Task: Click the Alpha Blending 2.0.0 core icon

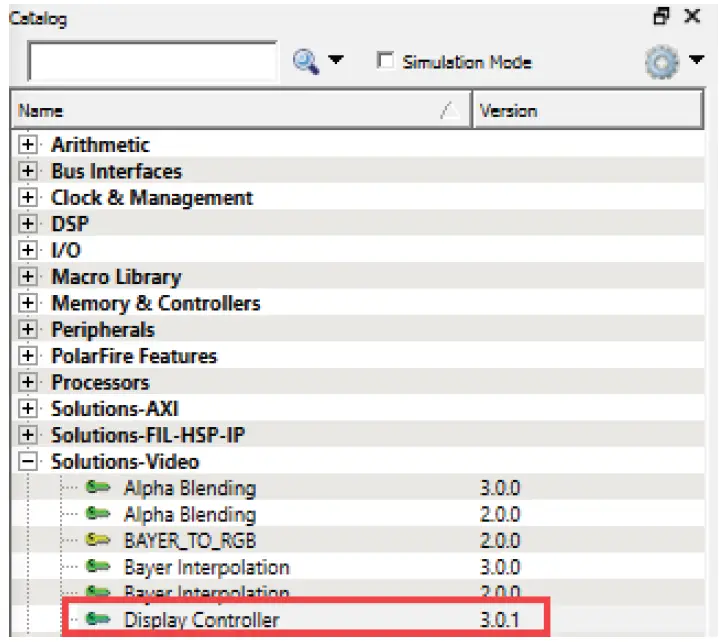Action: (97, 515)
